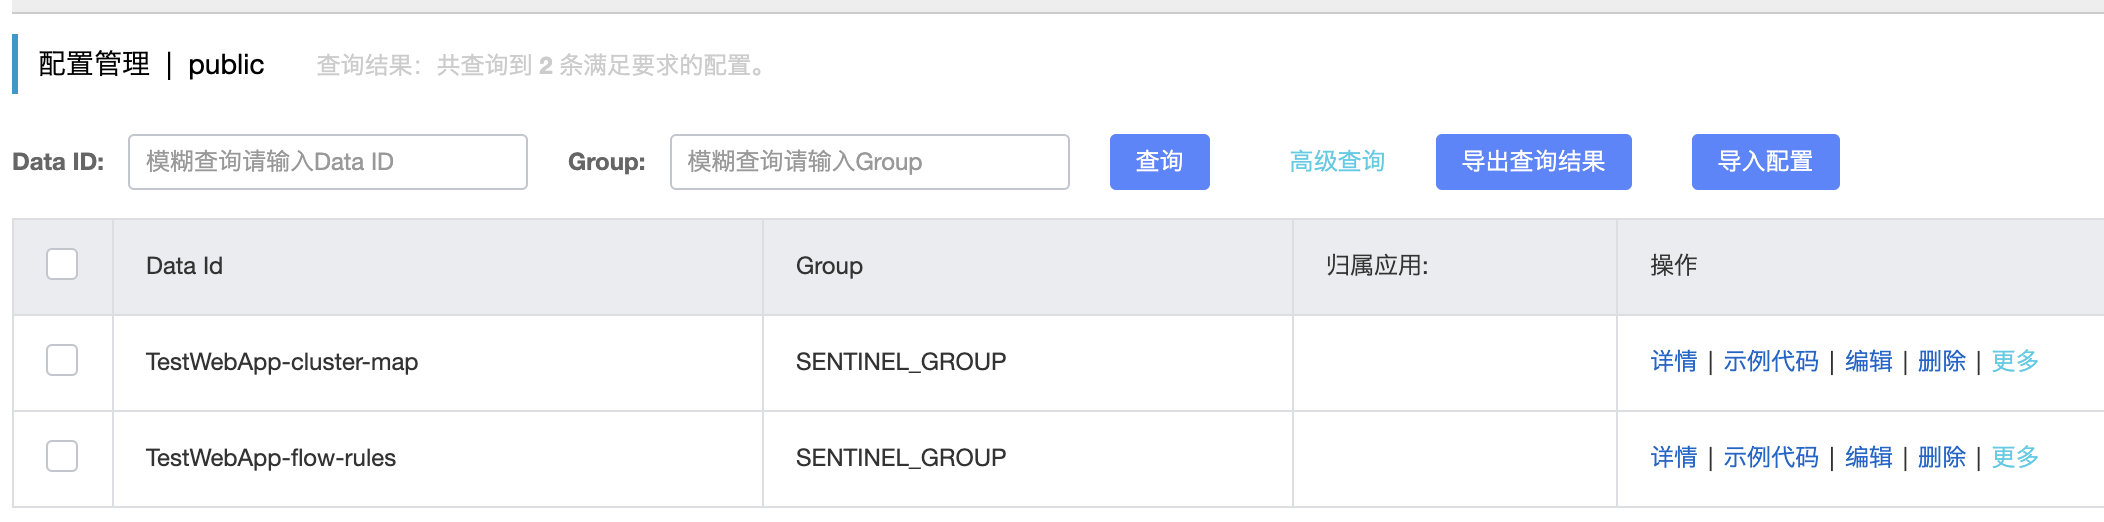Click the 导出查询结果 export button

point(1533,162)
